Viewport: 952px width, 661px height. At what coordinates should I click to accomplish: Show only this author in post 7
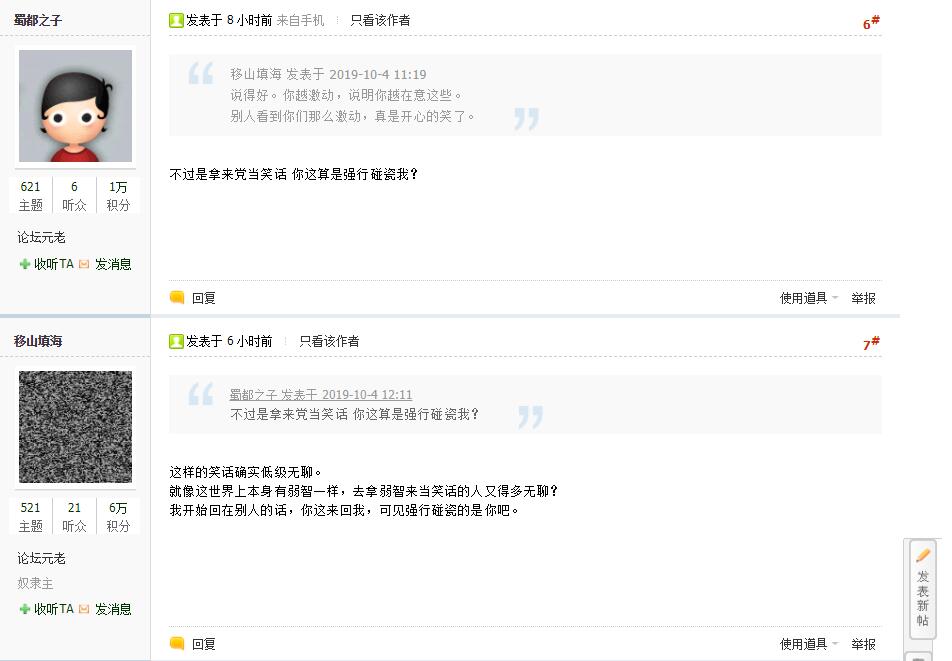point(329,341)
